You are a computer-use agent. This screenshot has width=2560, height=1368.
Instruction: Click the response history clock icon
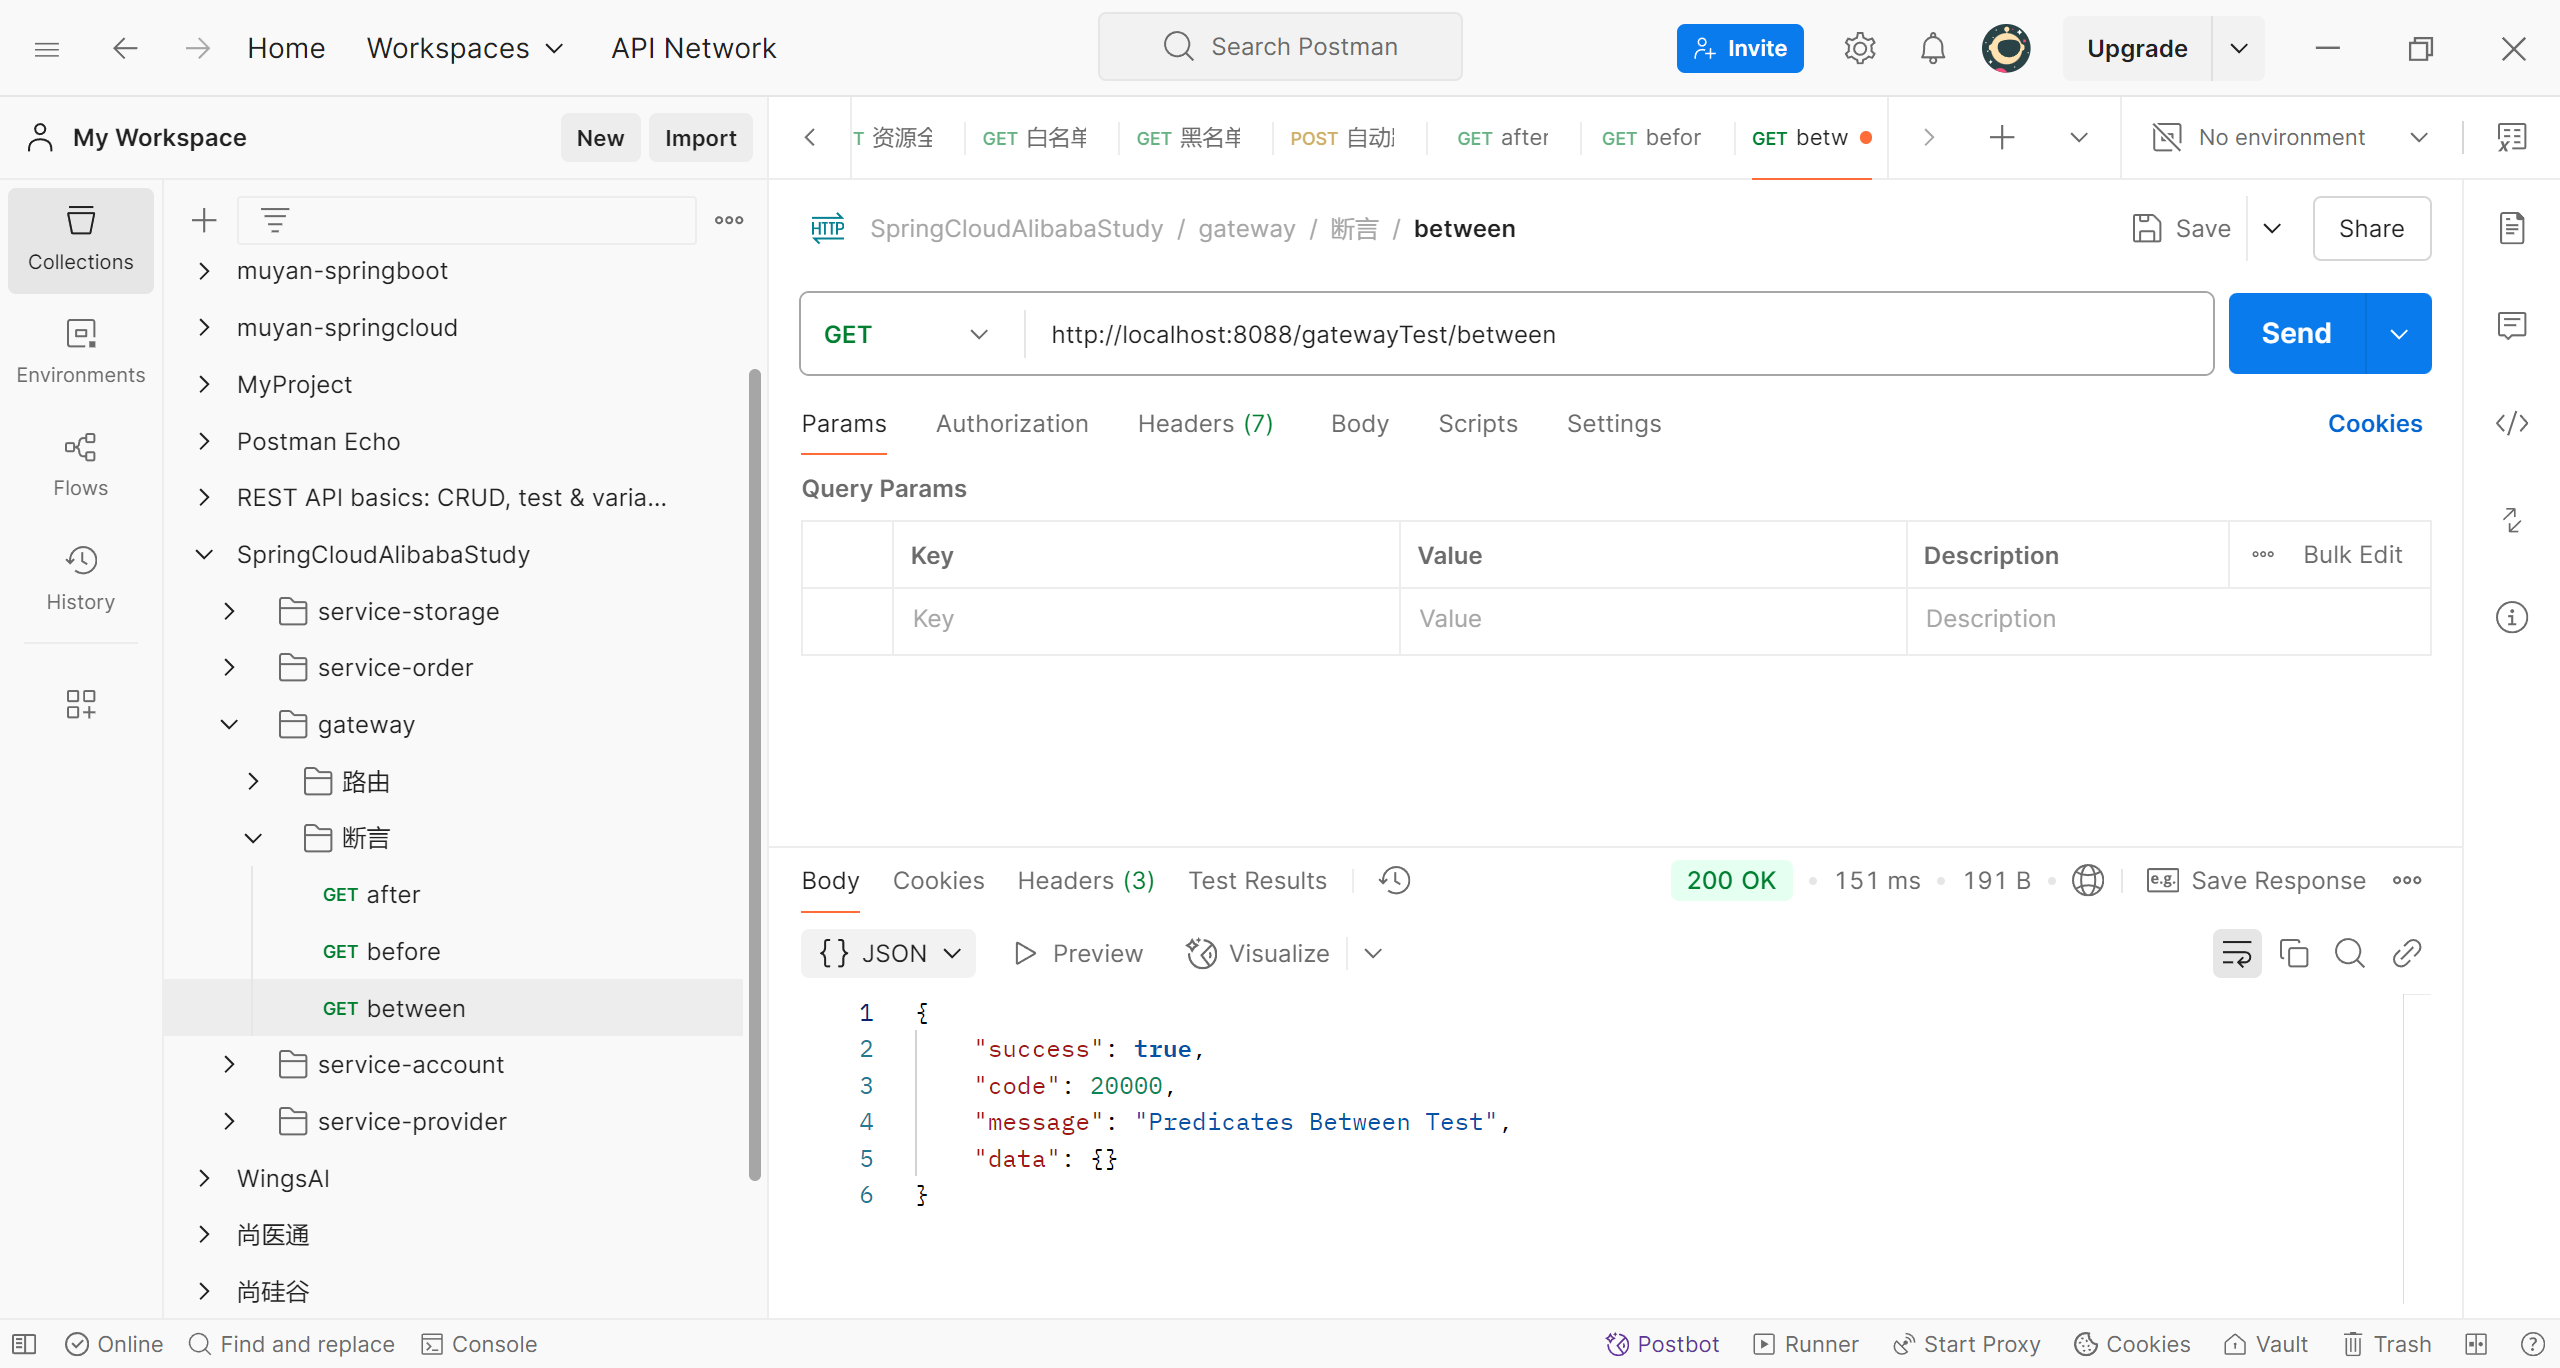[1394, 880]
